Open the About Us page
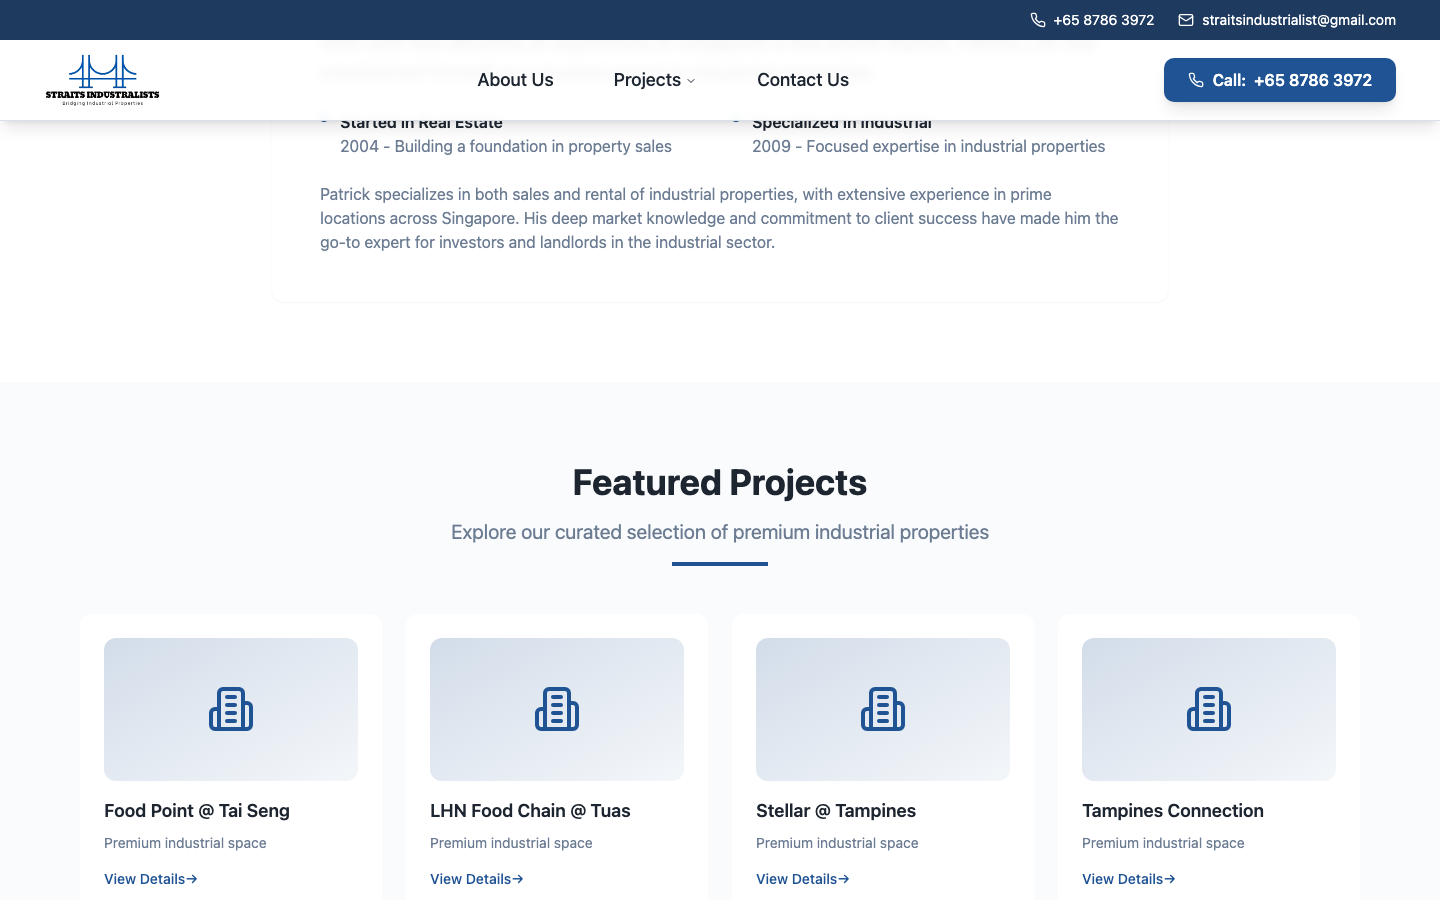 point(515,80)
